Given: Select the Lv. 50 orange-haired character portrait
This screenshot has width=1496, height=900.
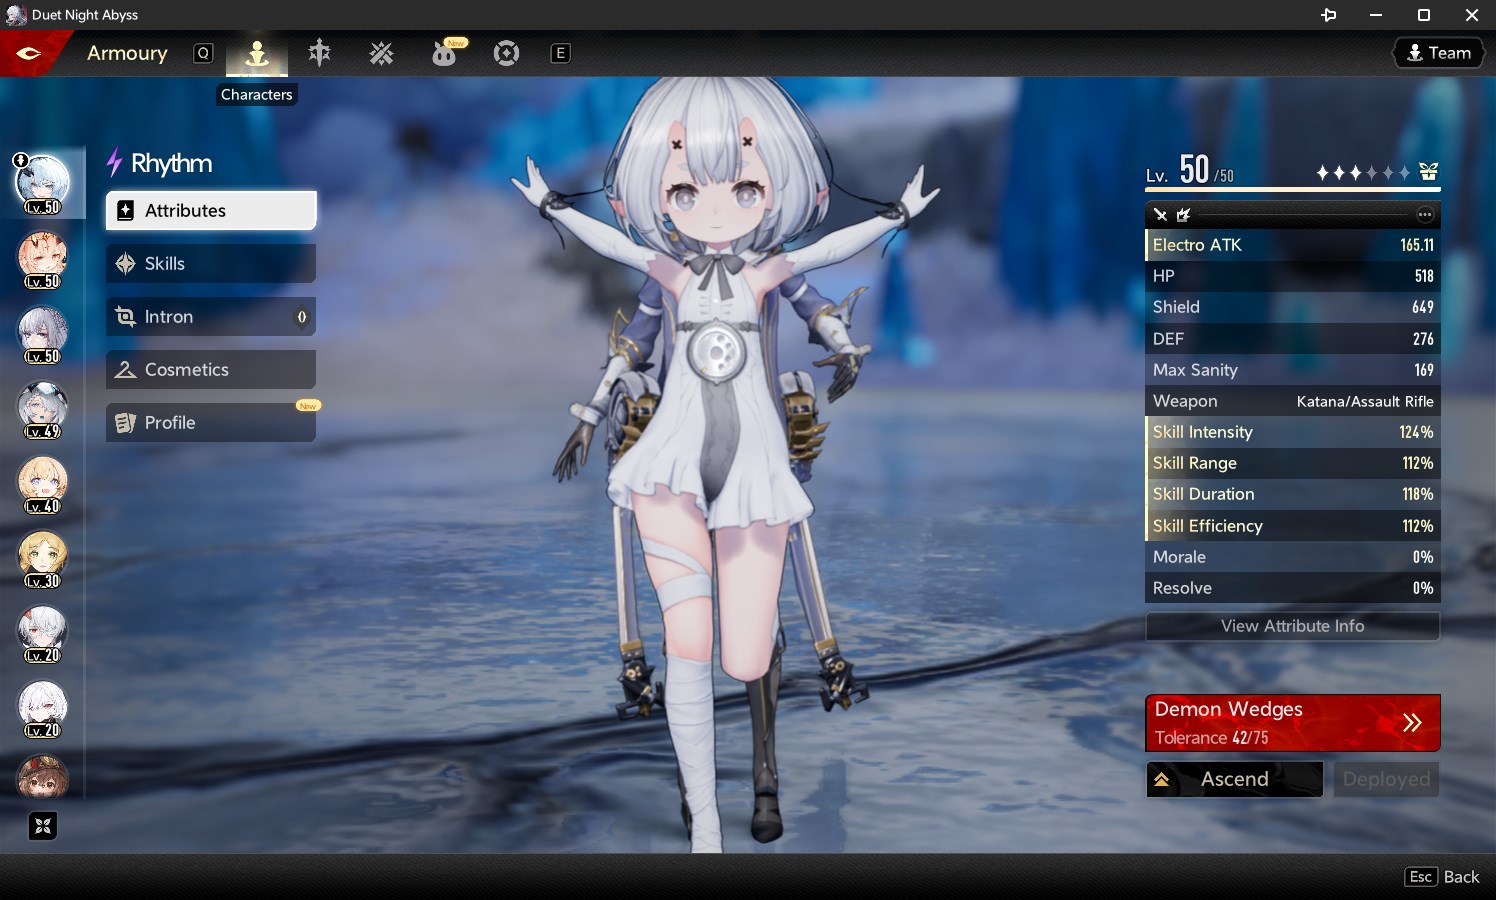Looking at the screenshot, I should 43,259.
